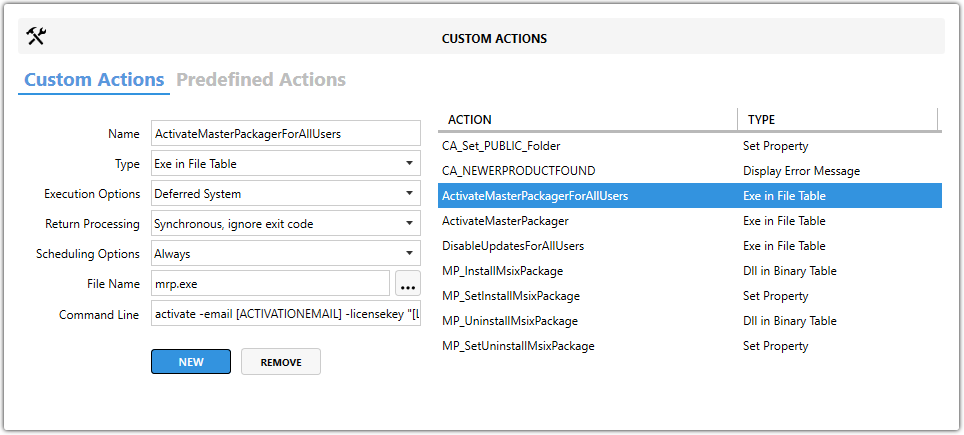Viewport: 964px width, 435px height.
Task: Select the CA_Set_PUBLIC_Folder row
Action: click(x=690, y=146)
